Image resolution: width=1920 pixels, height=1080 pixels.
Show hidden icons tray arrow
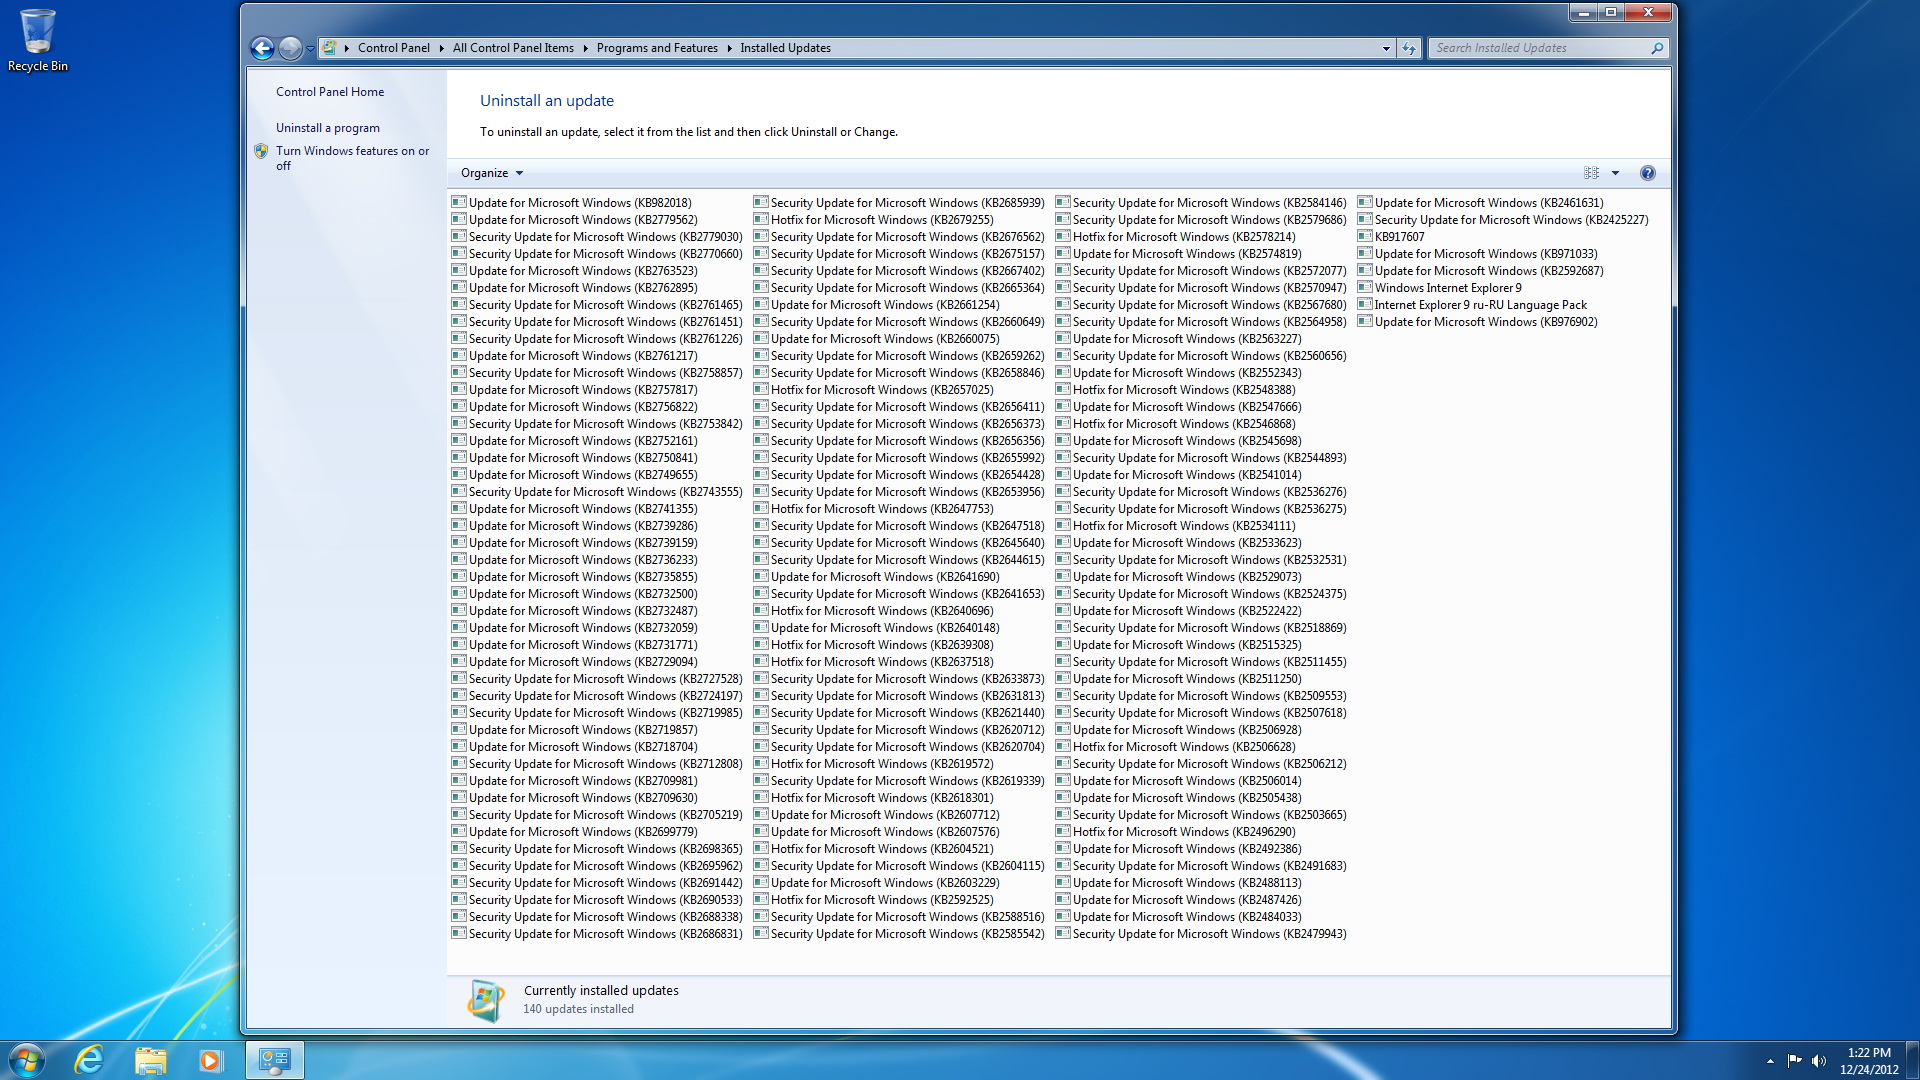[x=1770, y=1060]
